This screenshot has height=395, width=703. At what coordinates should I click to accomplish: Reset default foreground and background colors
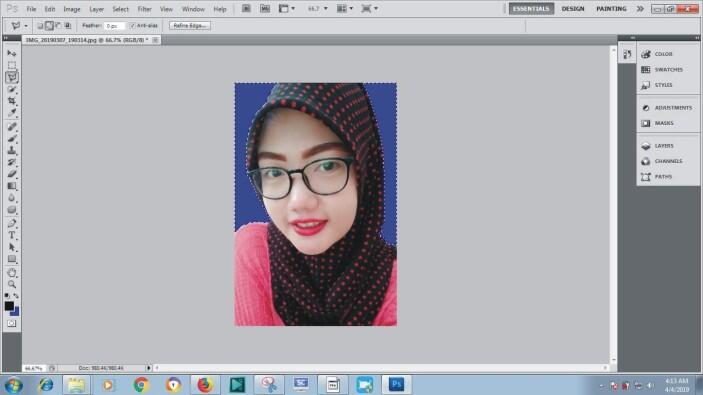click(7, 296)
